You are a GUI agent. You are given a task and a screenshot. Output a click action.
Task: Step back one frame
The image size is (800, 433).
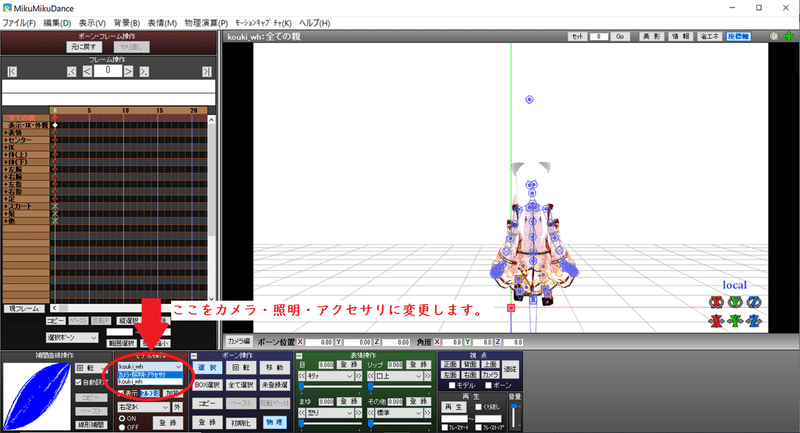pyautogui.click(x=87, y=71)
